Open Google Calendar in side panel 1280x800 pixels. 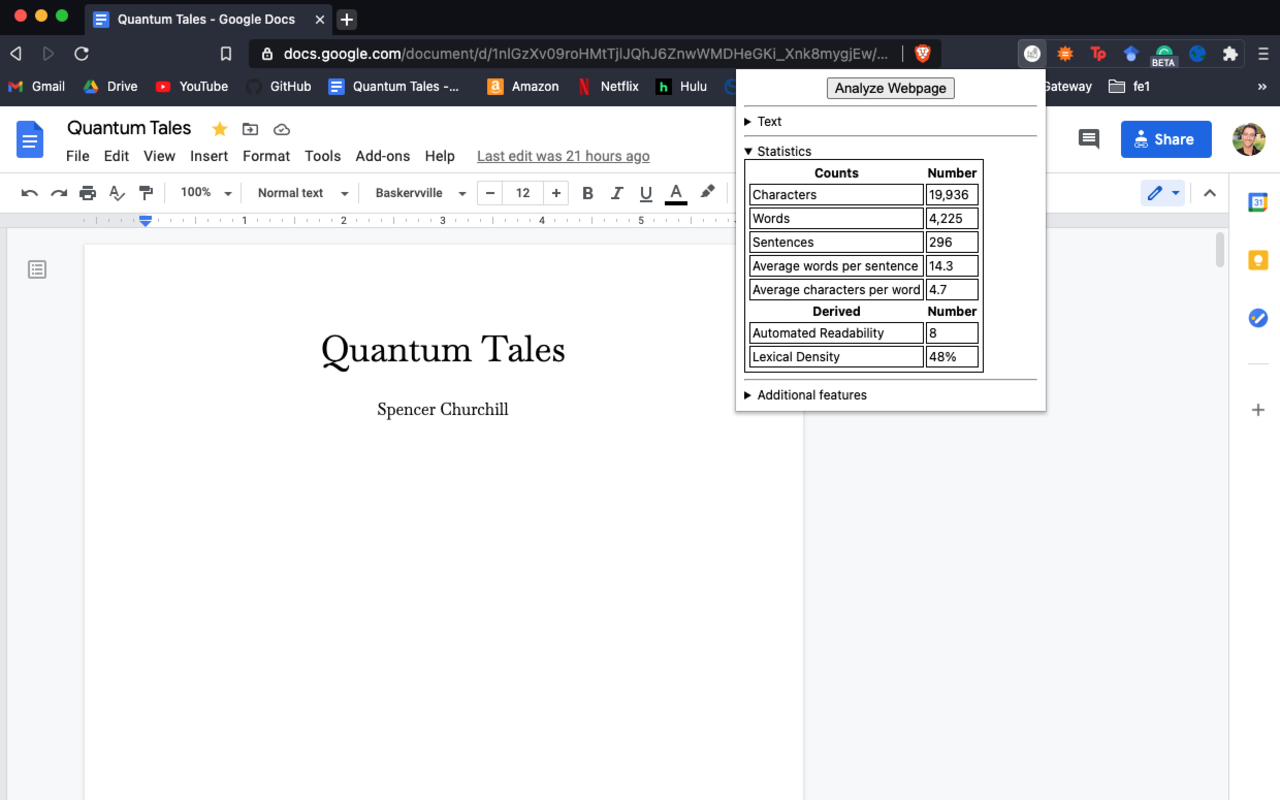1258,203
